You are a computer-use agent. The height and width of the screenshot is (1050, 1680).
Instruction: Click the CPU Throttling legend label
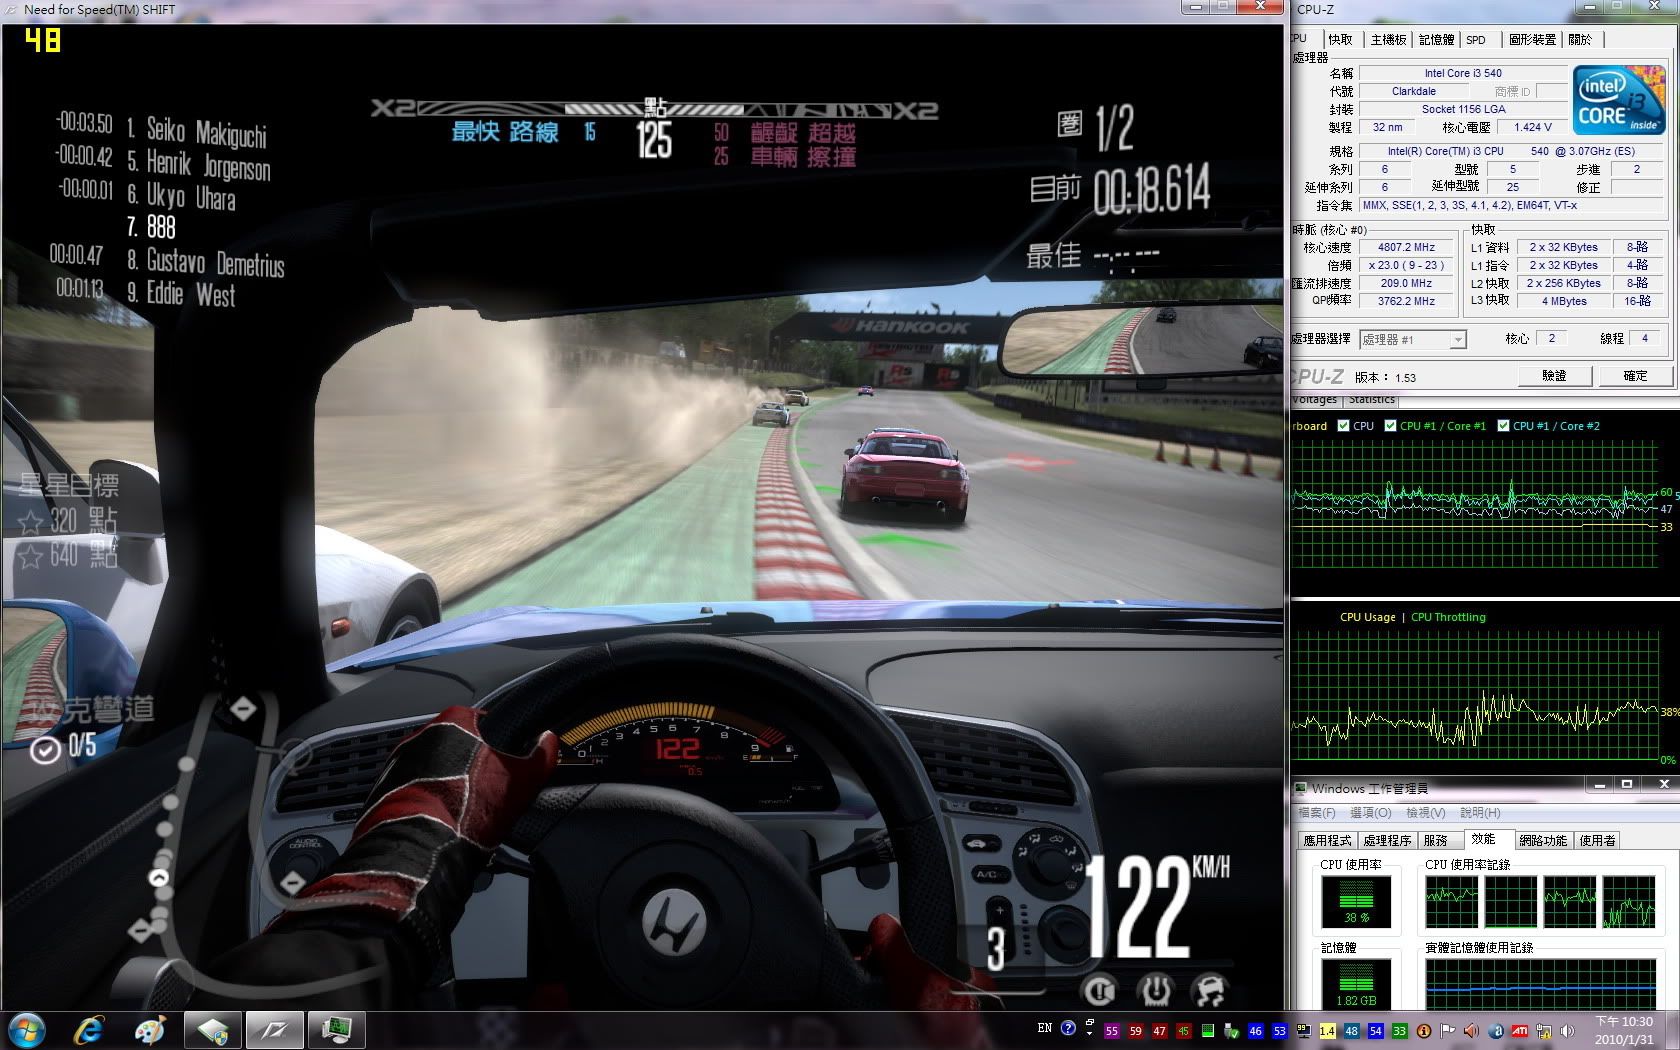(1448, 617)
